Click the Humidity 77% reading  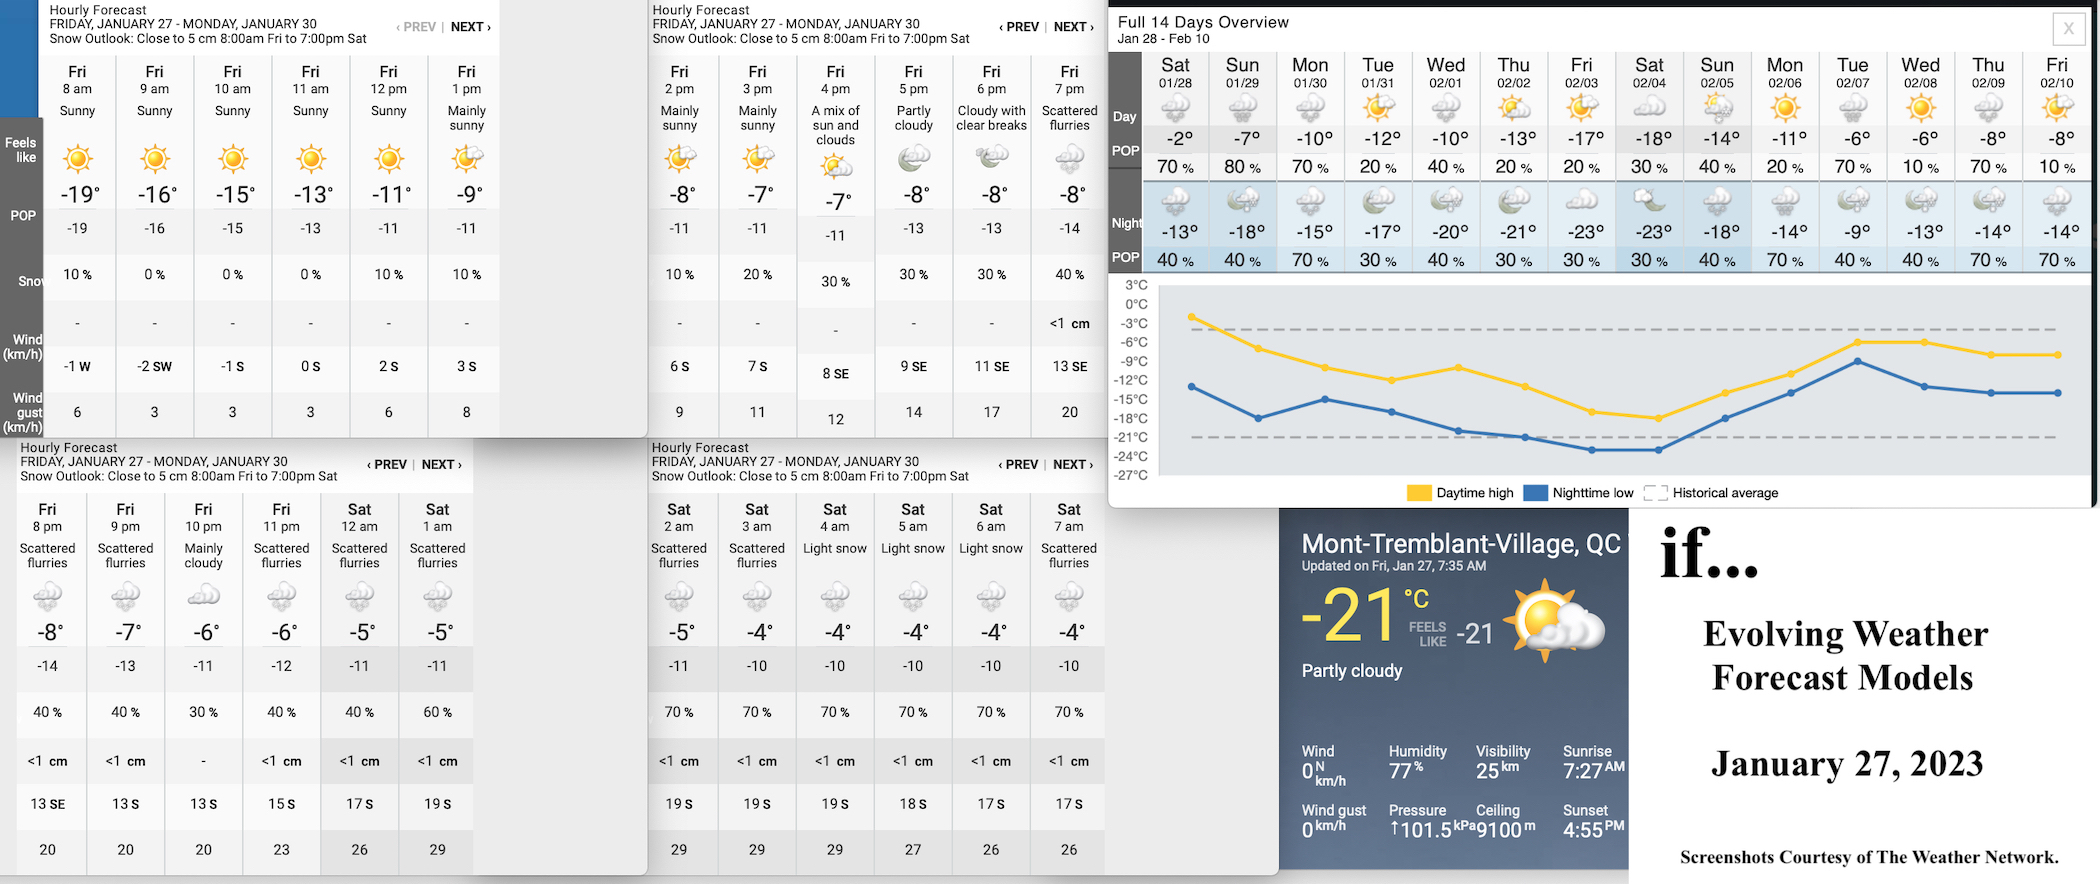point(1406,771)
